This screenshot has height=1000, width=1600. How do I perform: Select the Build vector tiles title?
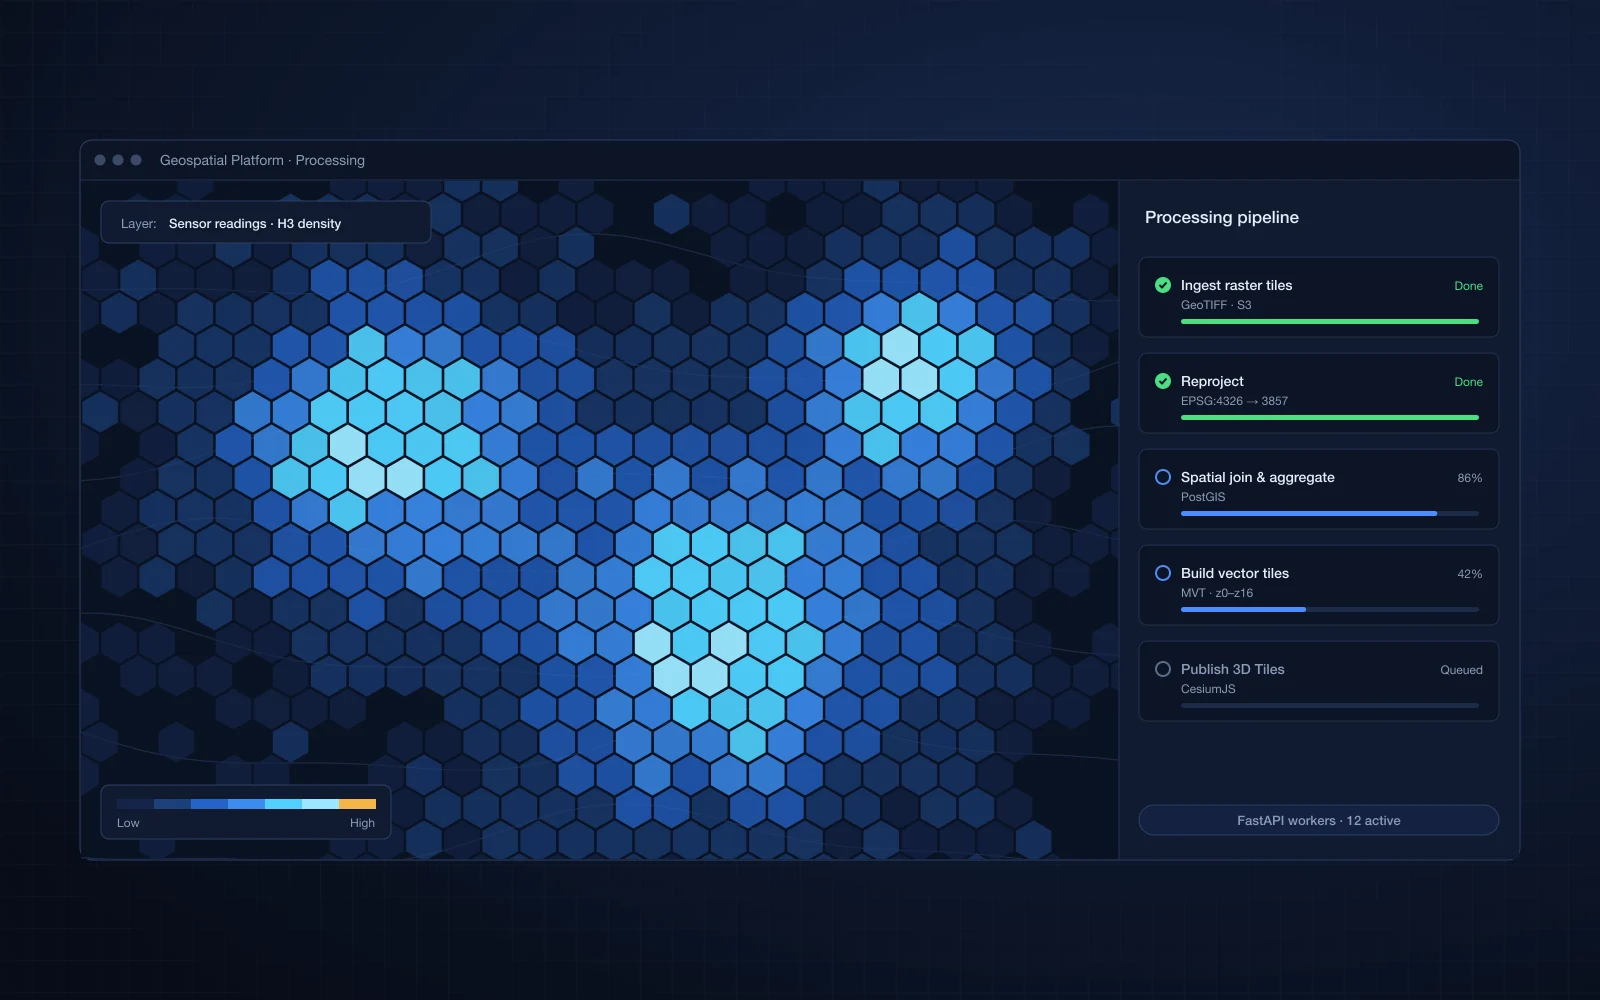click(1234, 573)
